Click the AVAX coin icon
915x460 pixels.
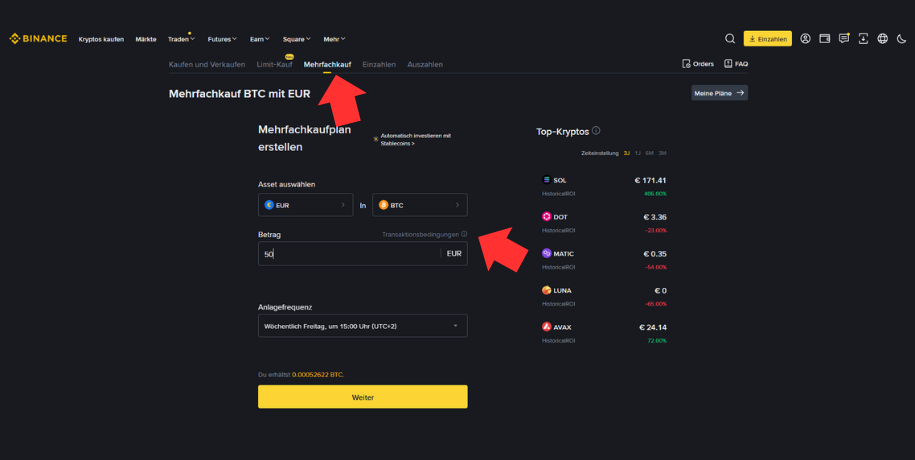point(546,327)
